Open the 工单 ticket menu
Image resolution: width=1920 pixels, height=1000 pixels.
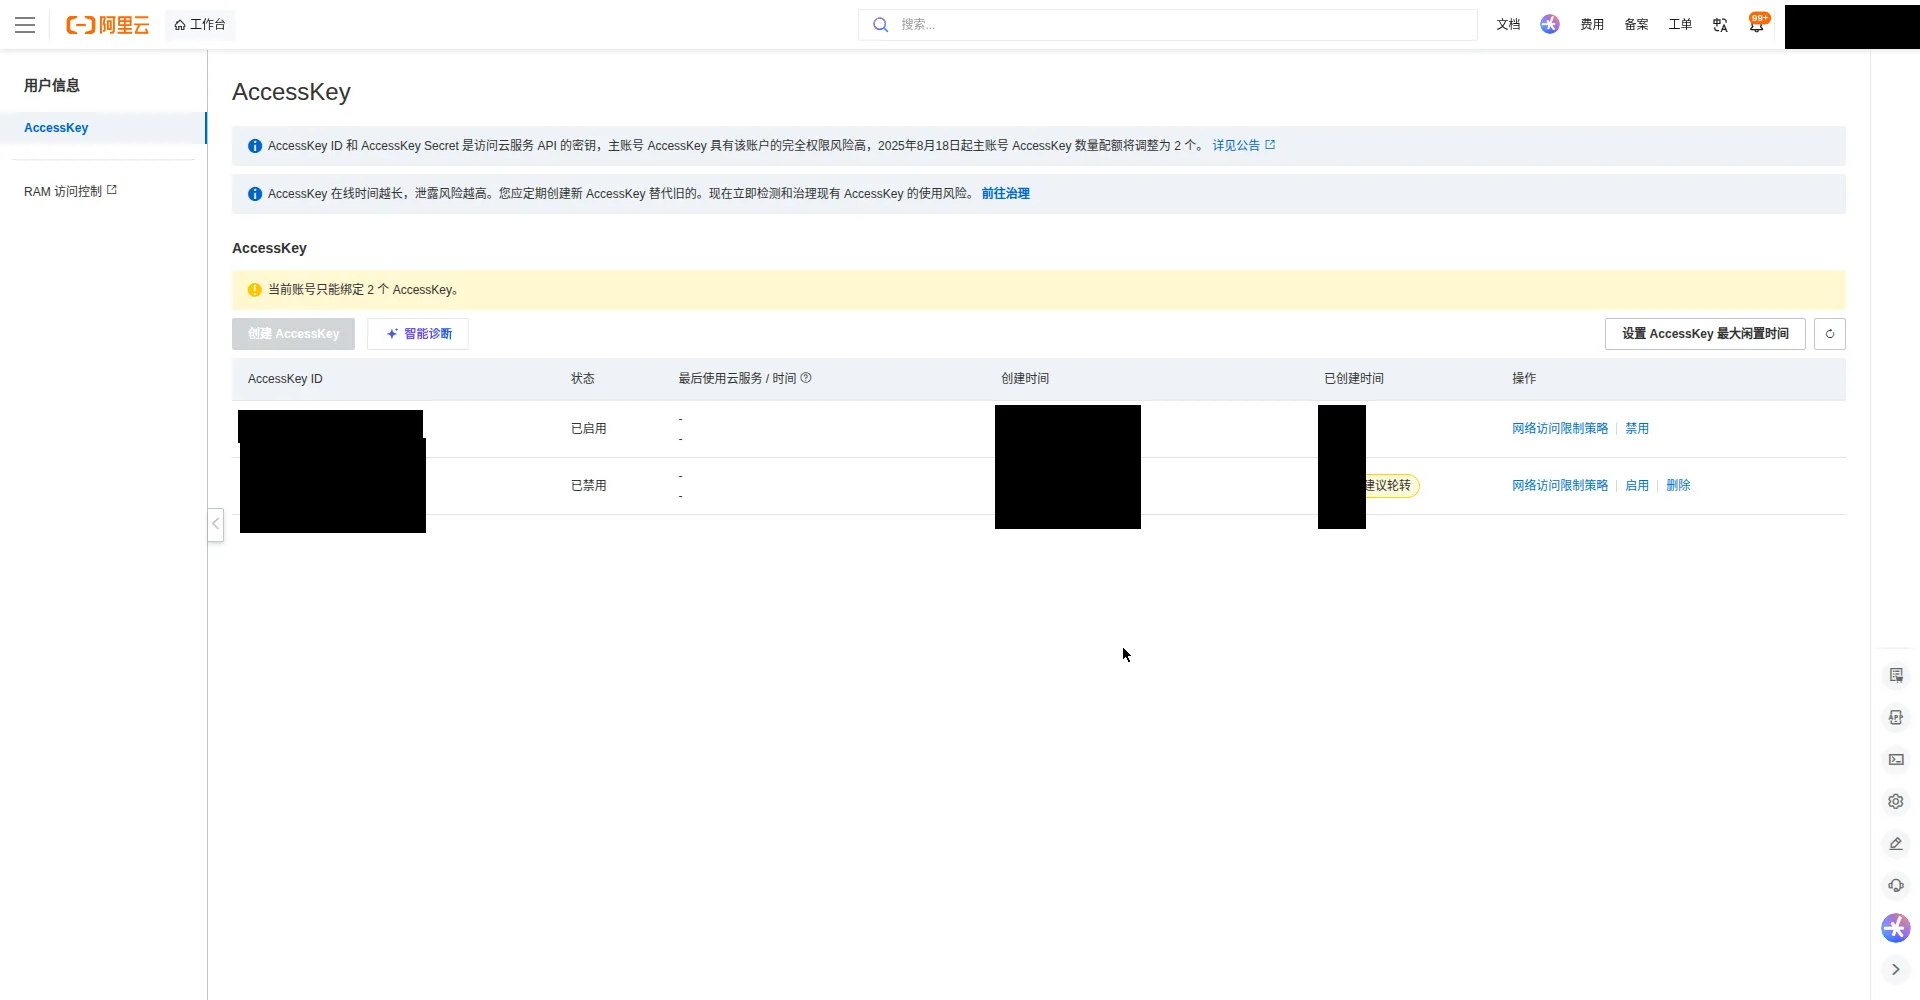pos(1680,25)
